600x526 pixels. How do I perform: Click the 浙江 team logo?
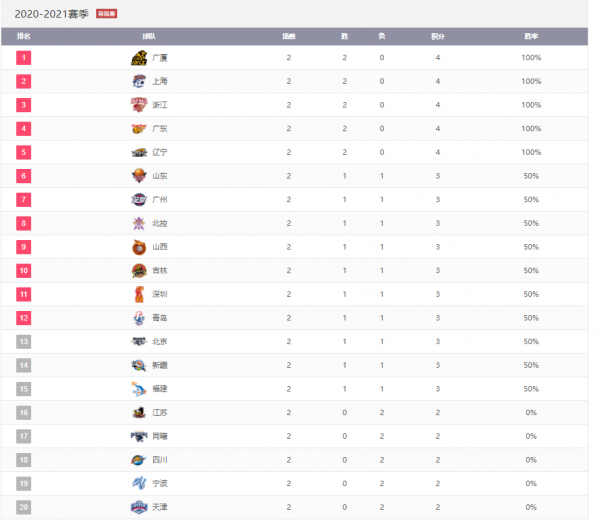pyautogui.click(x=139, y=105)
